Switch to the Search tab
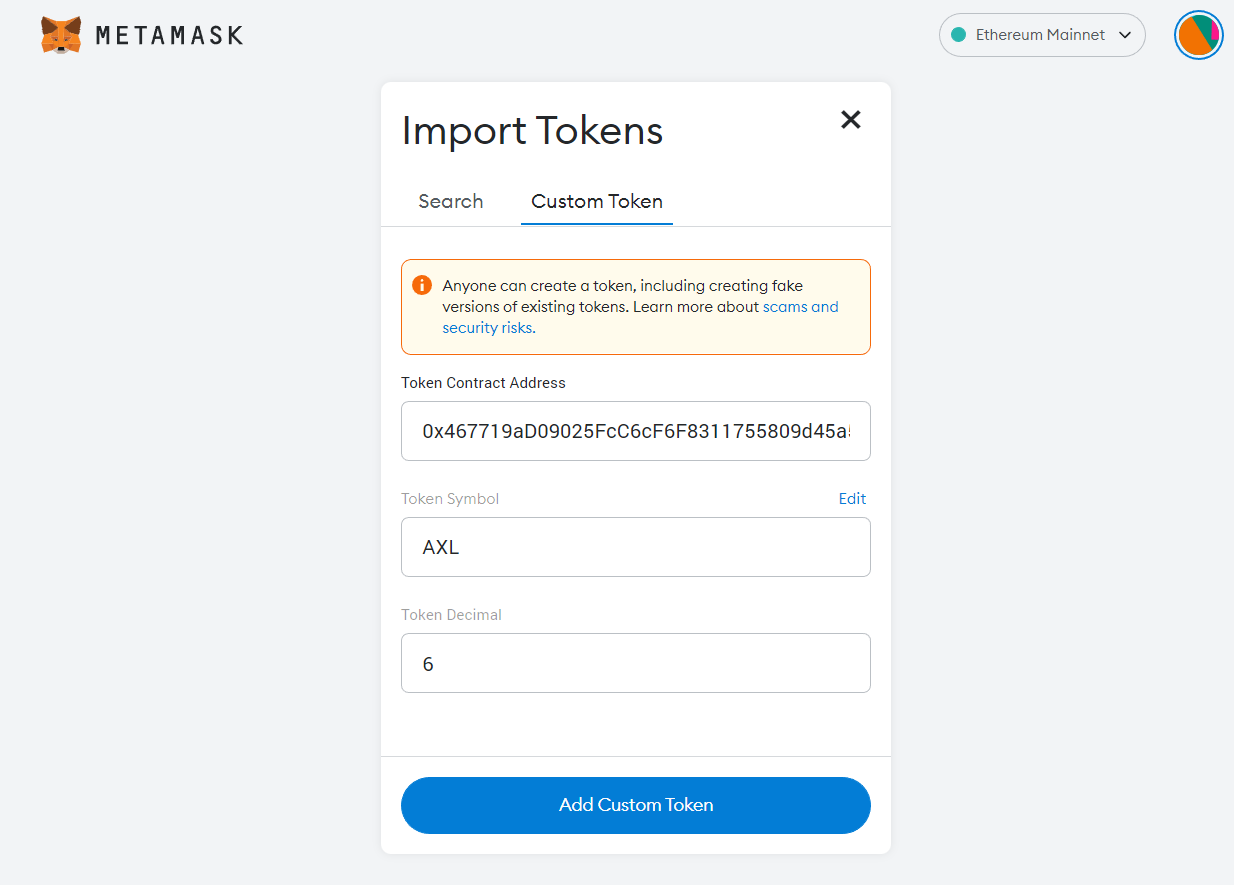Image resolution: width=1234 pixels, height=885 pixels. tap(450, 201)
